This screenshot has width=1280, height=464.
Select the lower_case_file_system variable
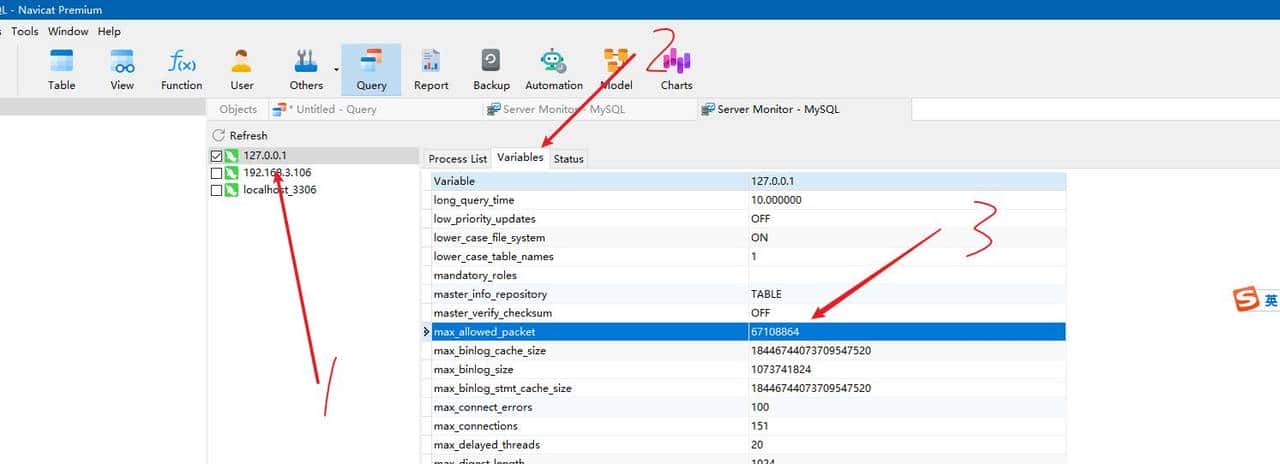(x=589, y=238)
